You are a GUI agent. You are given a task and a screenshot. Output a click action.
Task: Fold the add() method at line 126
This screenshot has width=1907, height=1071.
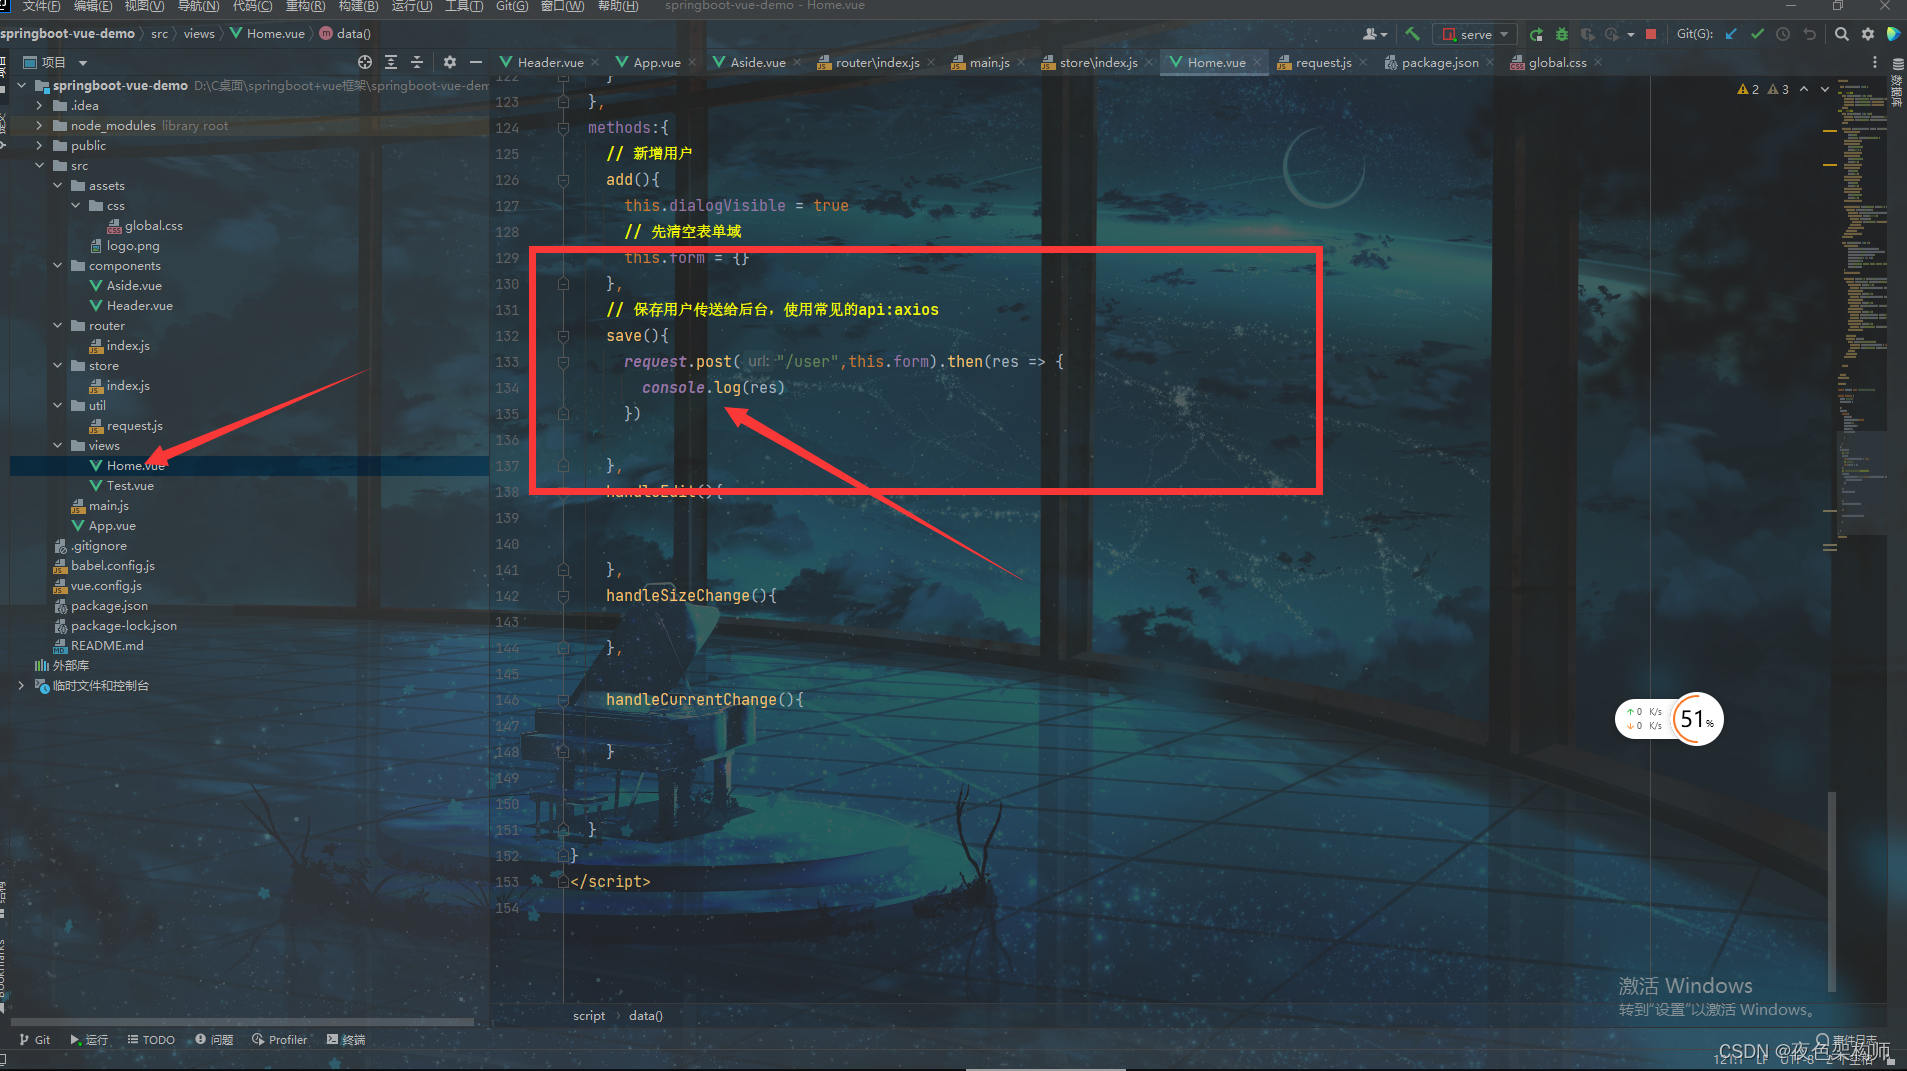click(563, 180)
